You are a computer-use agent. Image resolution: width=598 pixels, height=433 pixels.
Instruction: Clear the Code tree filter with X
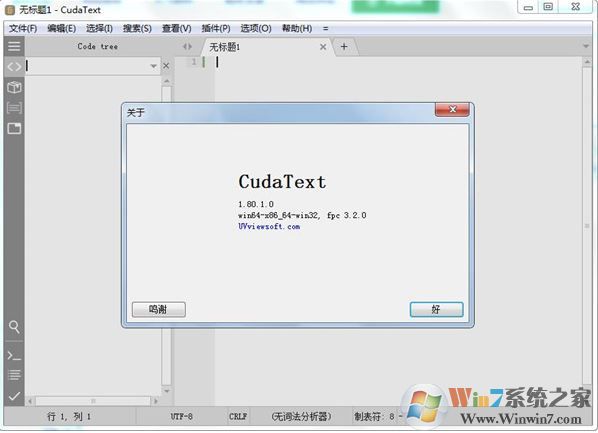pyautogui.click(x=166, y=66)
